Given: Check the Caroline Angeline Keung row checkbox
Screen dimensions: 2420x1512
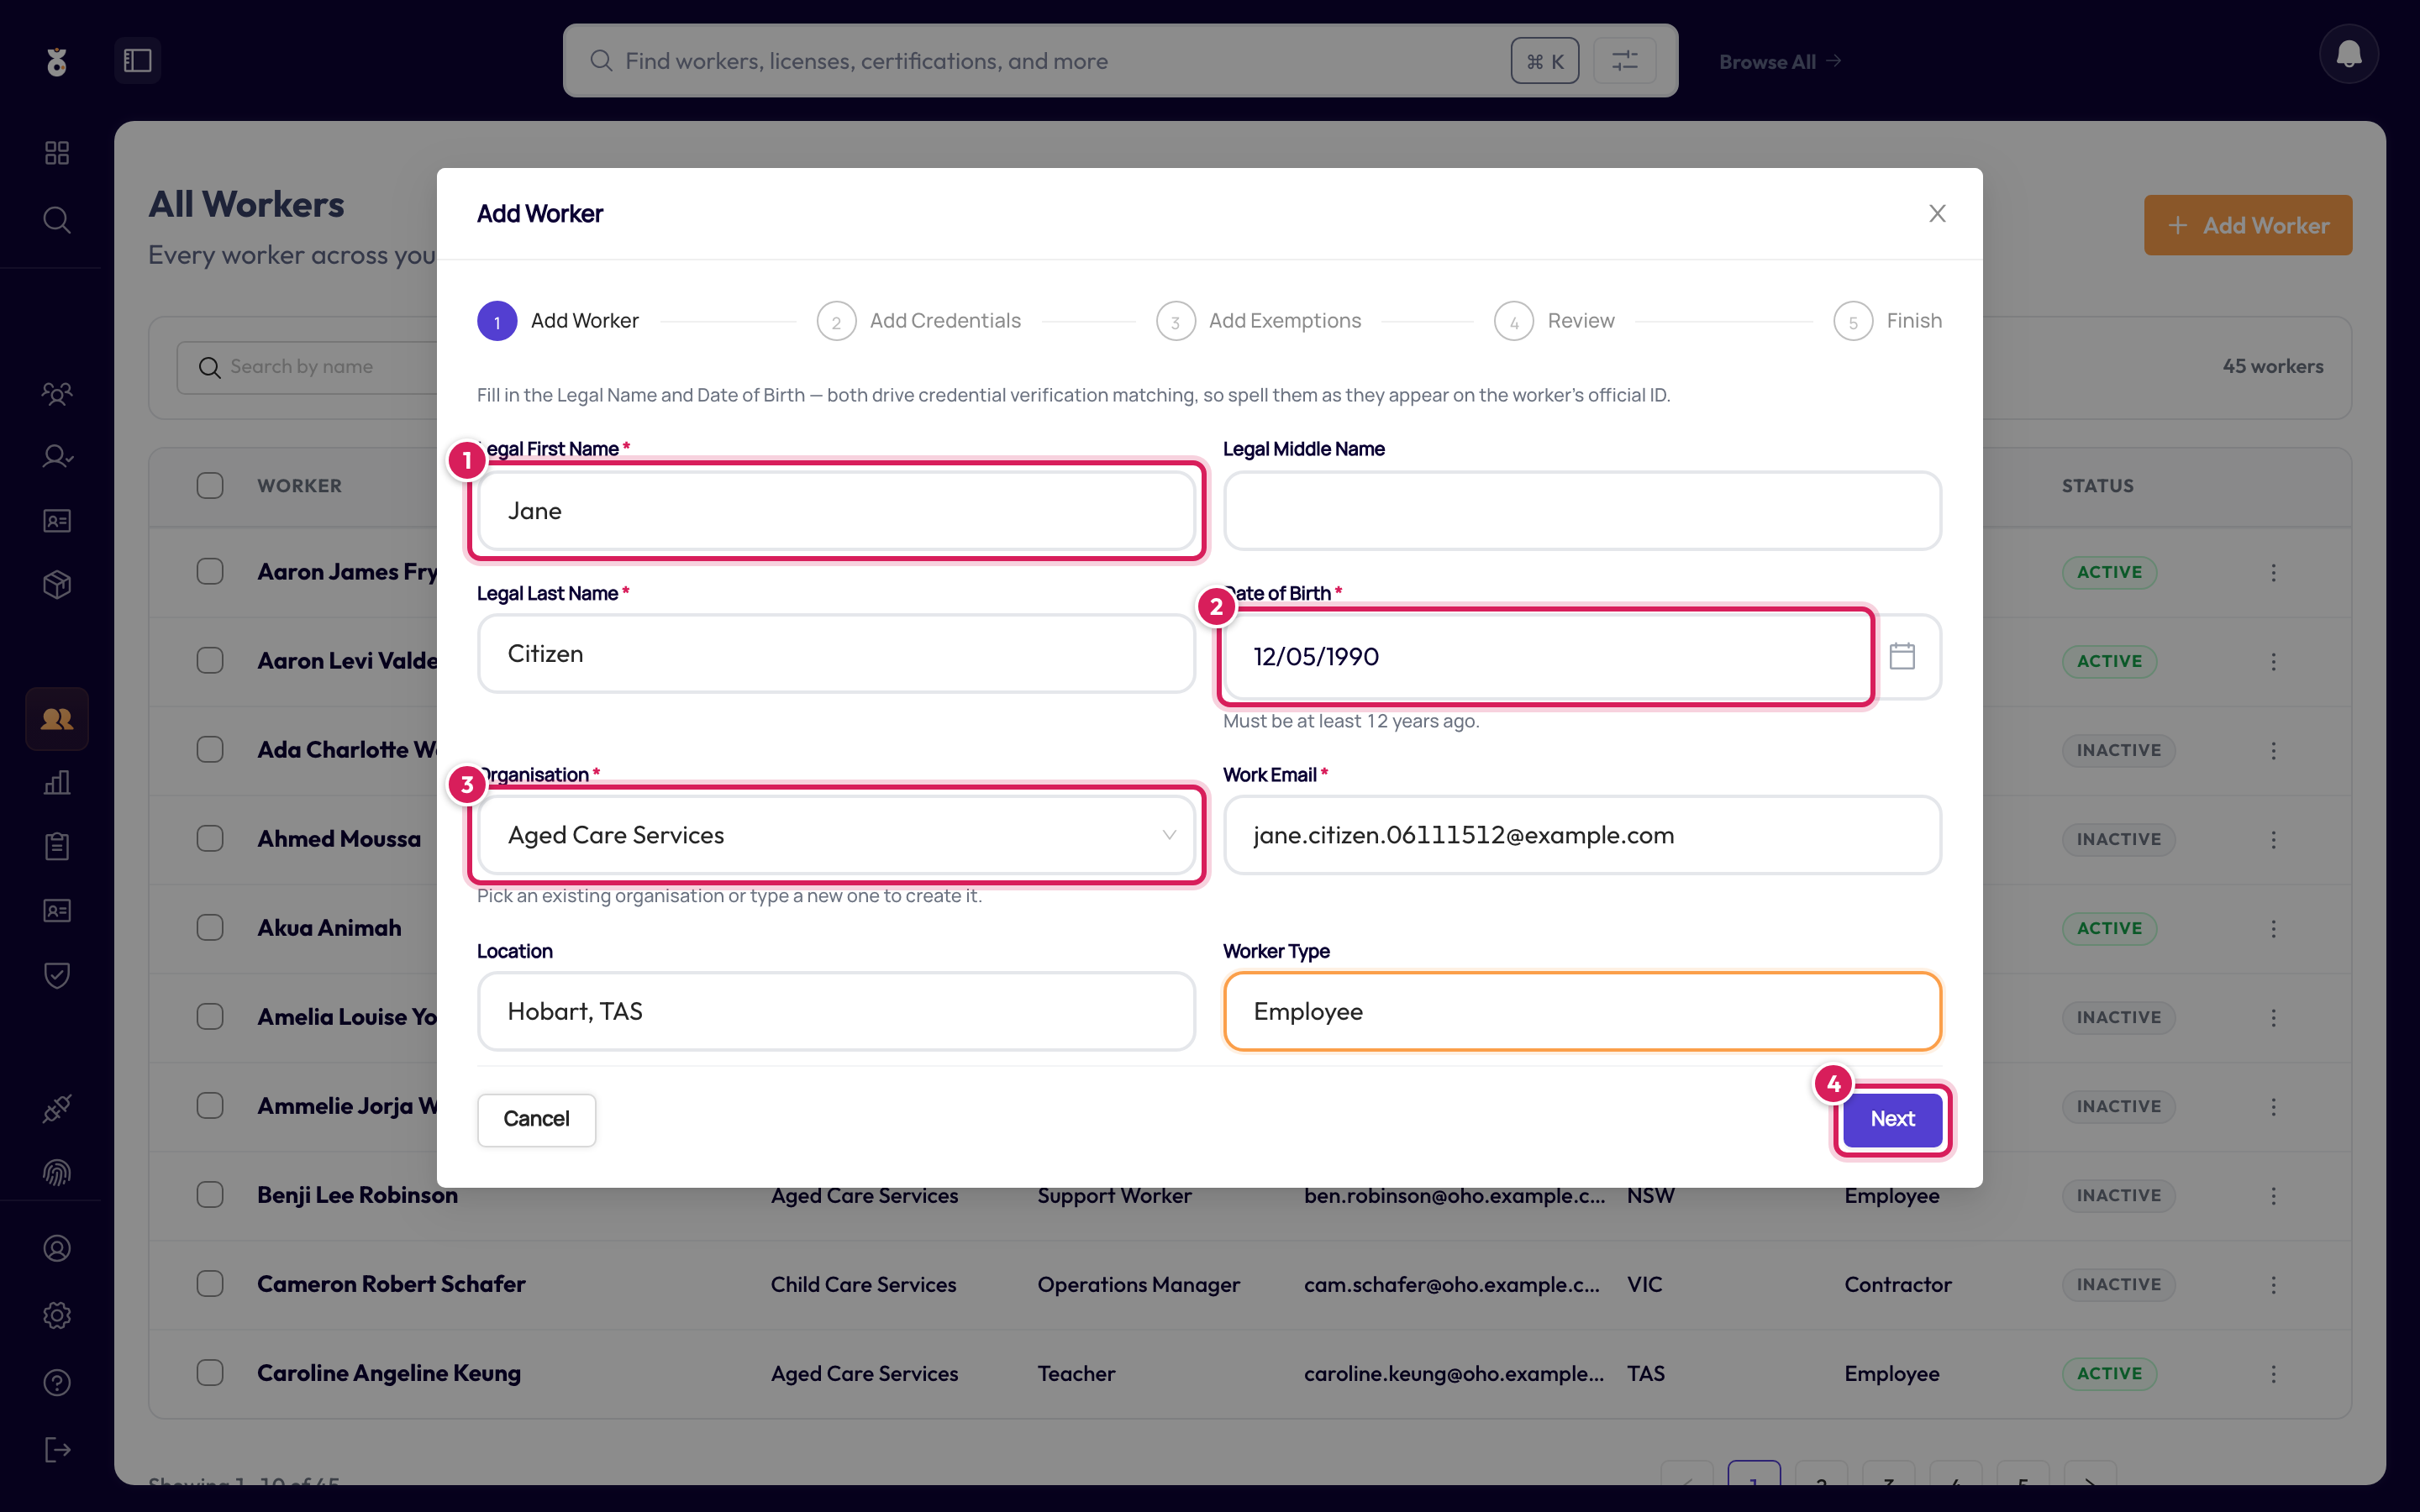Looking at the screenshot, I should [x=210, y=1373].
